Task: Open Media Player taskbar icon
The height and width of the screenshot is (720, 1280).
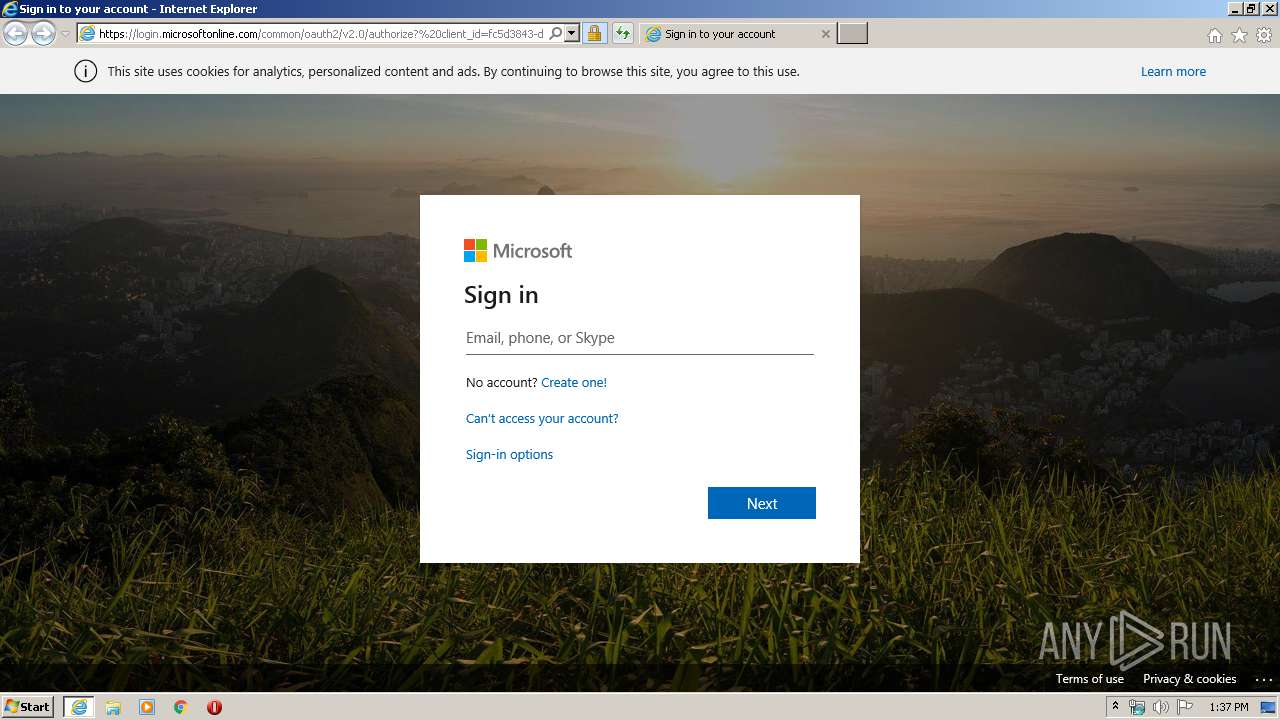Action: coord(147,707)
